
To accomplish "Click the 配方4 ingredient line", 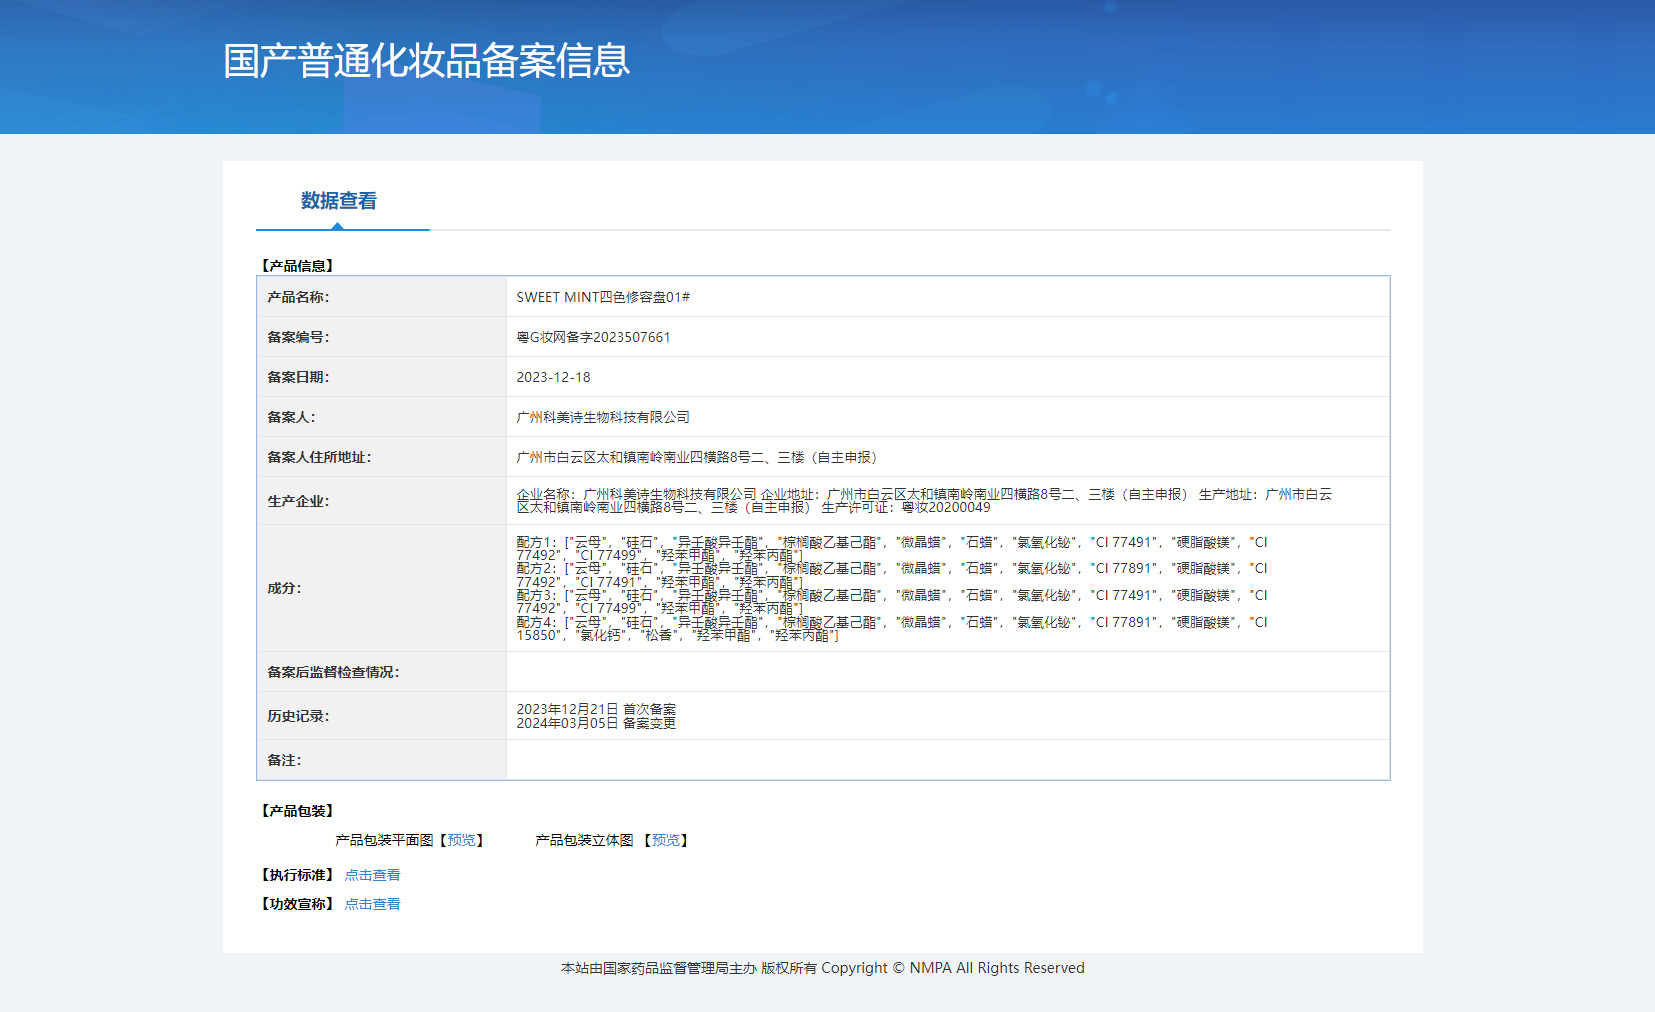I will (x=890, y=623).
